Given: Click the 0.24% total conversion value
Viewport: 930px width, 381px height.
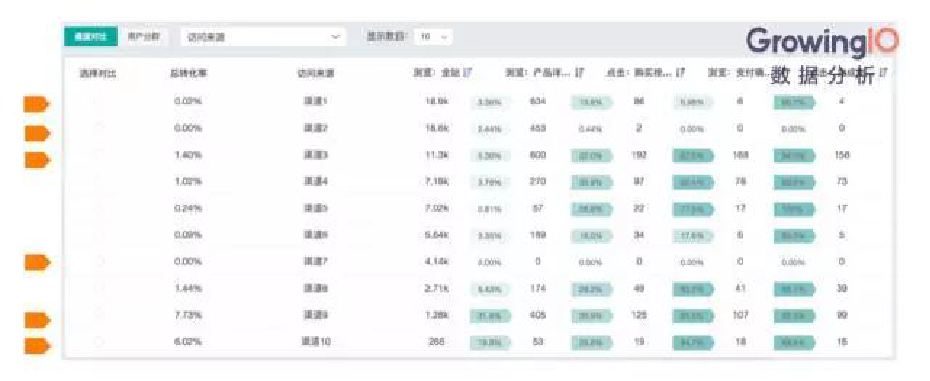Looking at the screenshot, I should click(188, 208).
